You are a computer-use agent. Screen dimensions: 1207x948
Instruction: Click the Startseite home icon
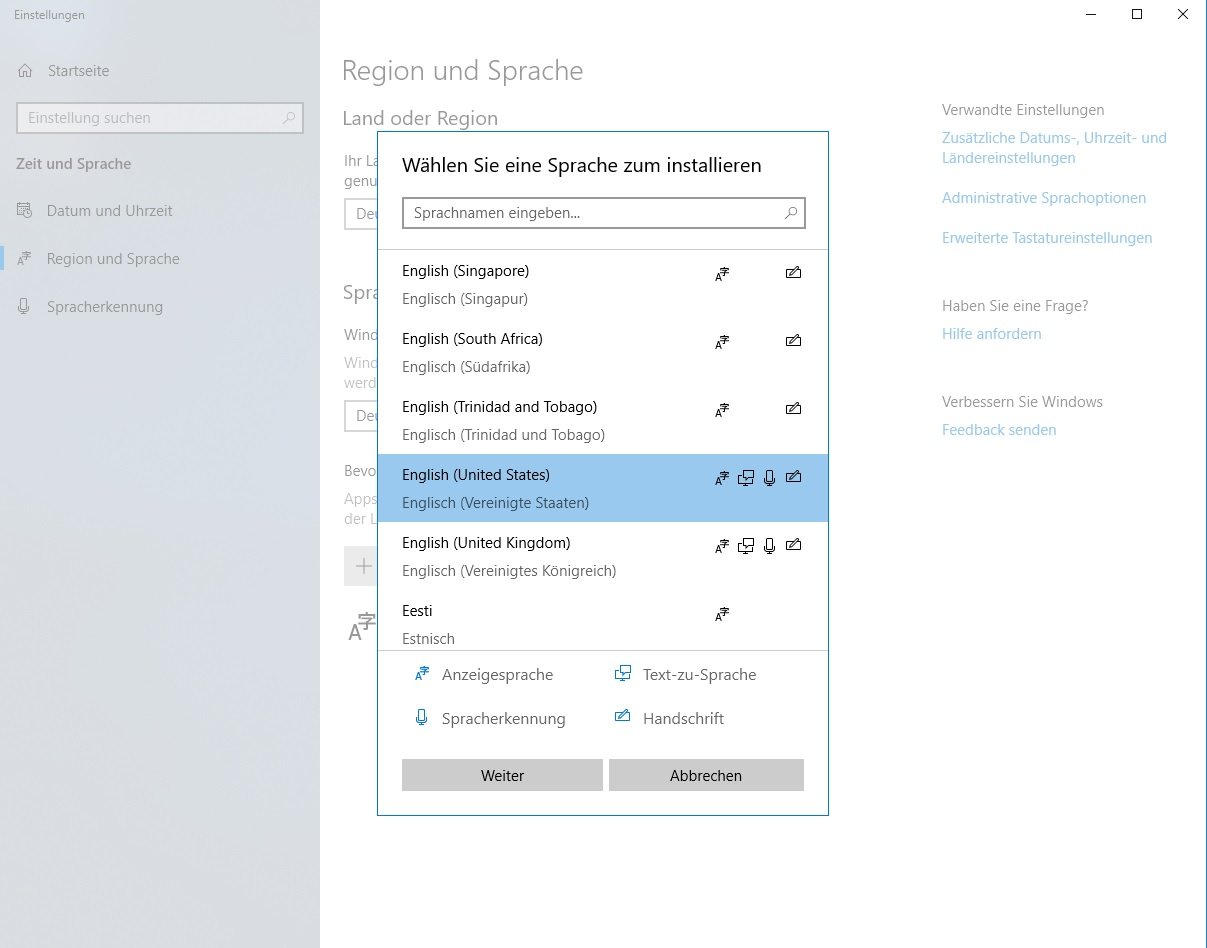[x=26, y=71]
